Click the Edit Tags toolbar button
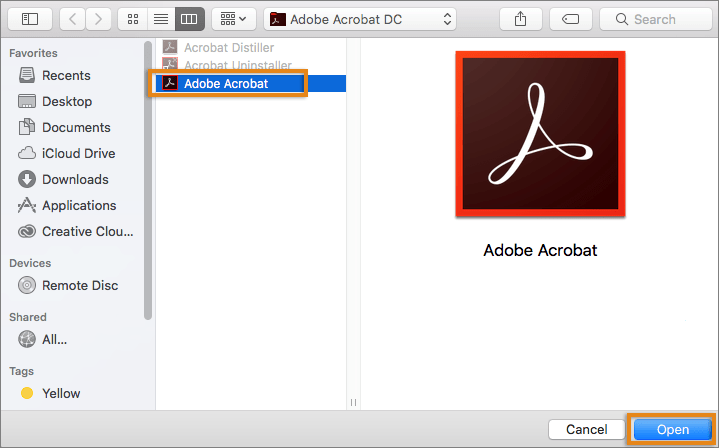 [570, 19]
